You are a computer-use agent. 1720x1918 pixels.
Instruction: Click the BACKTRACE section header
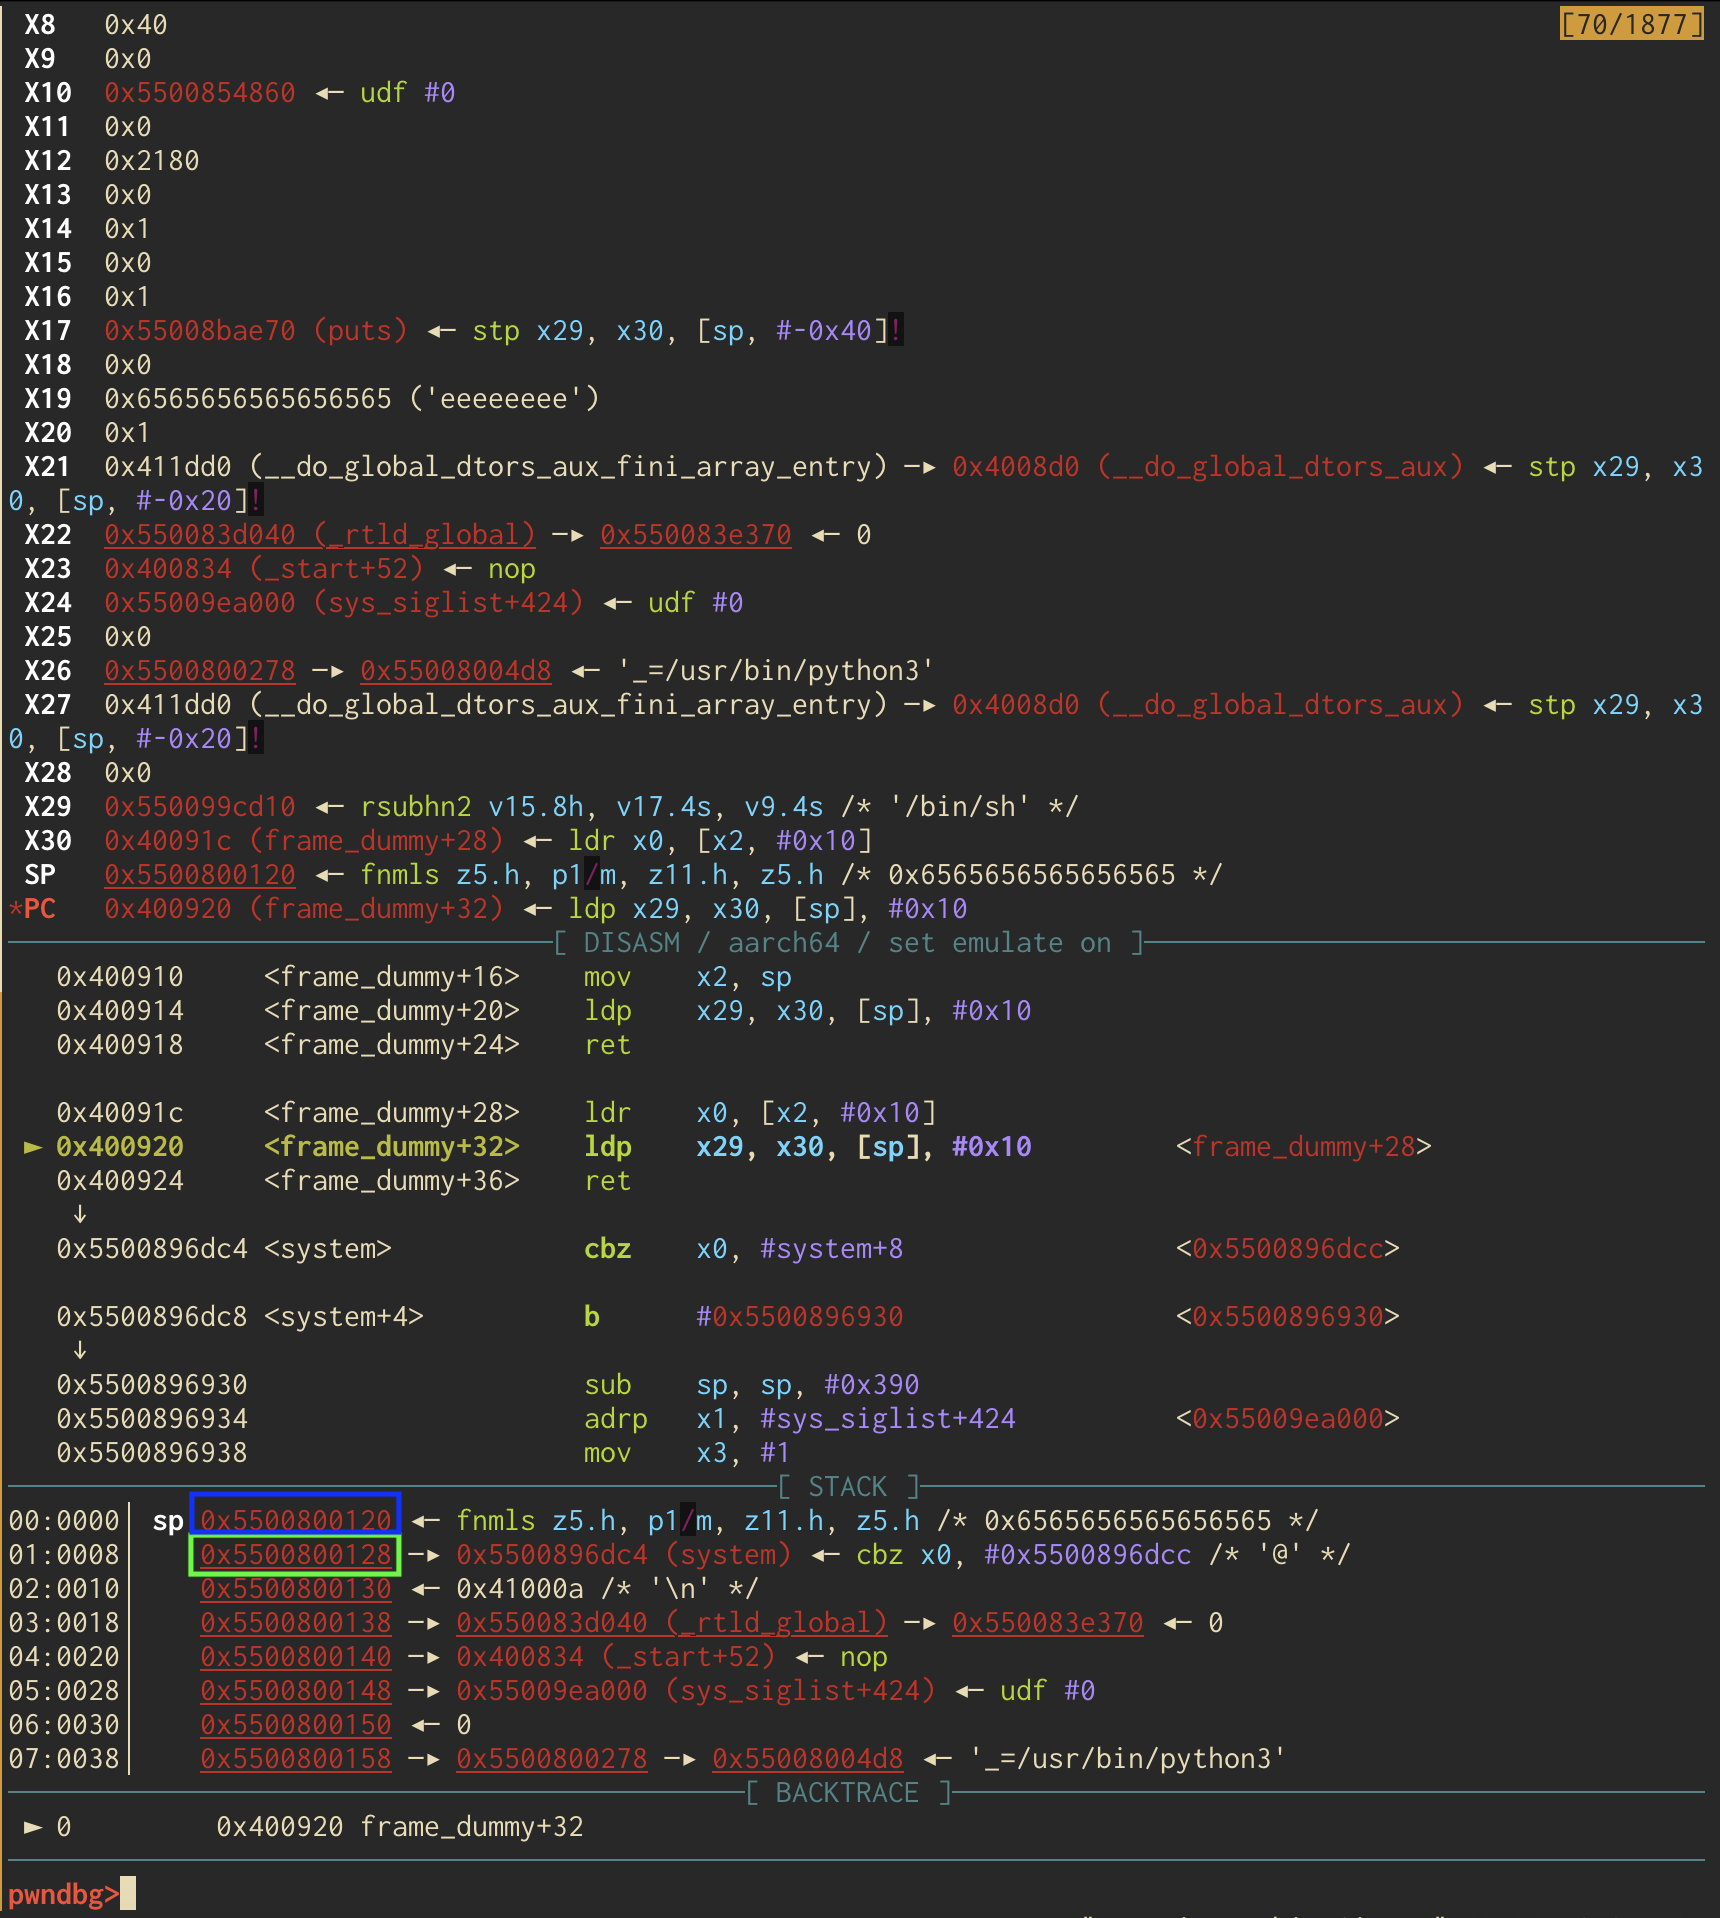coord(847,1793)
